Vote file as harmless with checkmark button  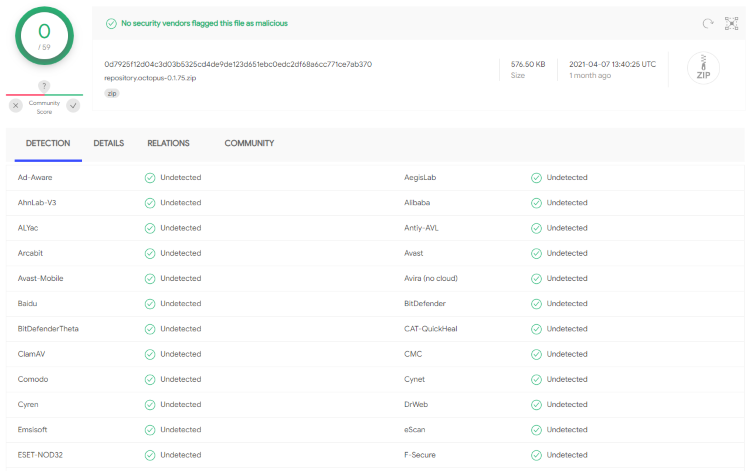(x=73, y=105)
